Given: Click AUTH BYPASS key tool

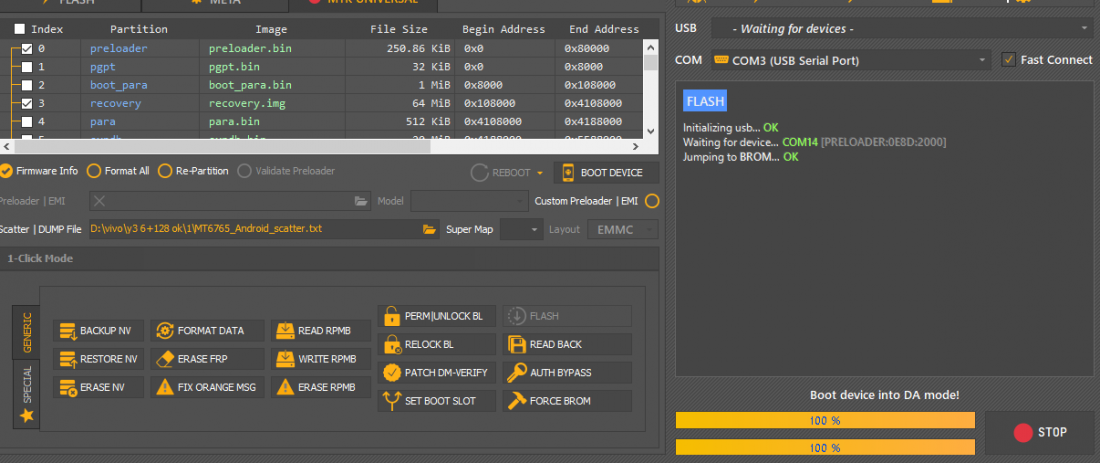Looking at the screenshot, I should [567, 373].
